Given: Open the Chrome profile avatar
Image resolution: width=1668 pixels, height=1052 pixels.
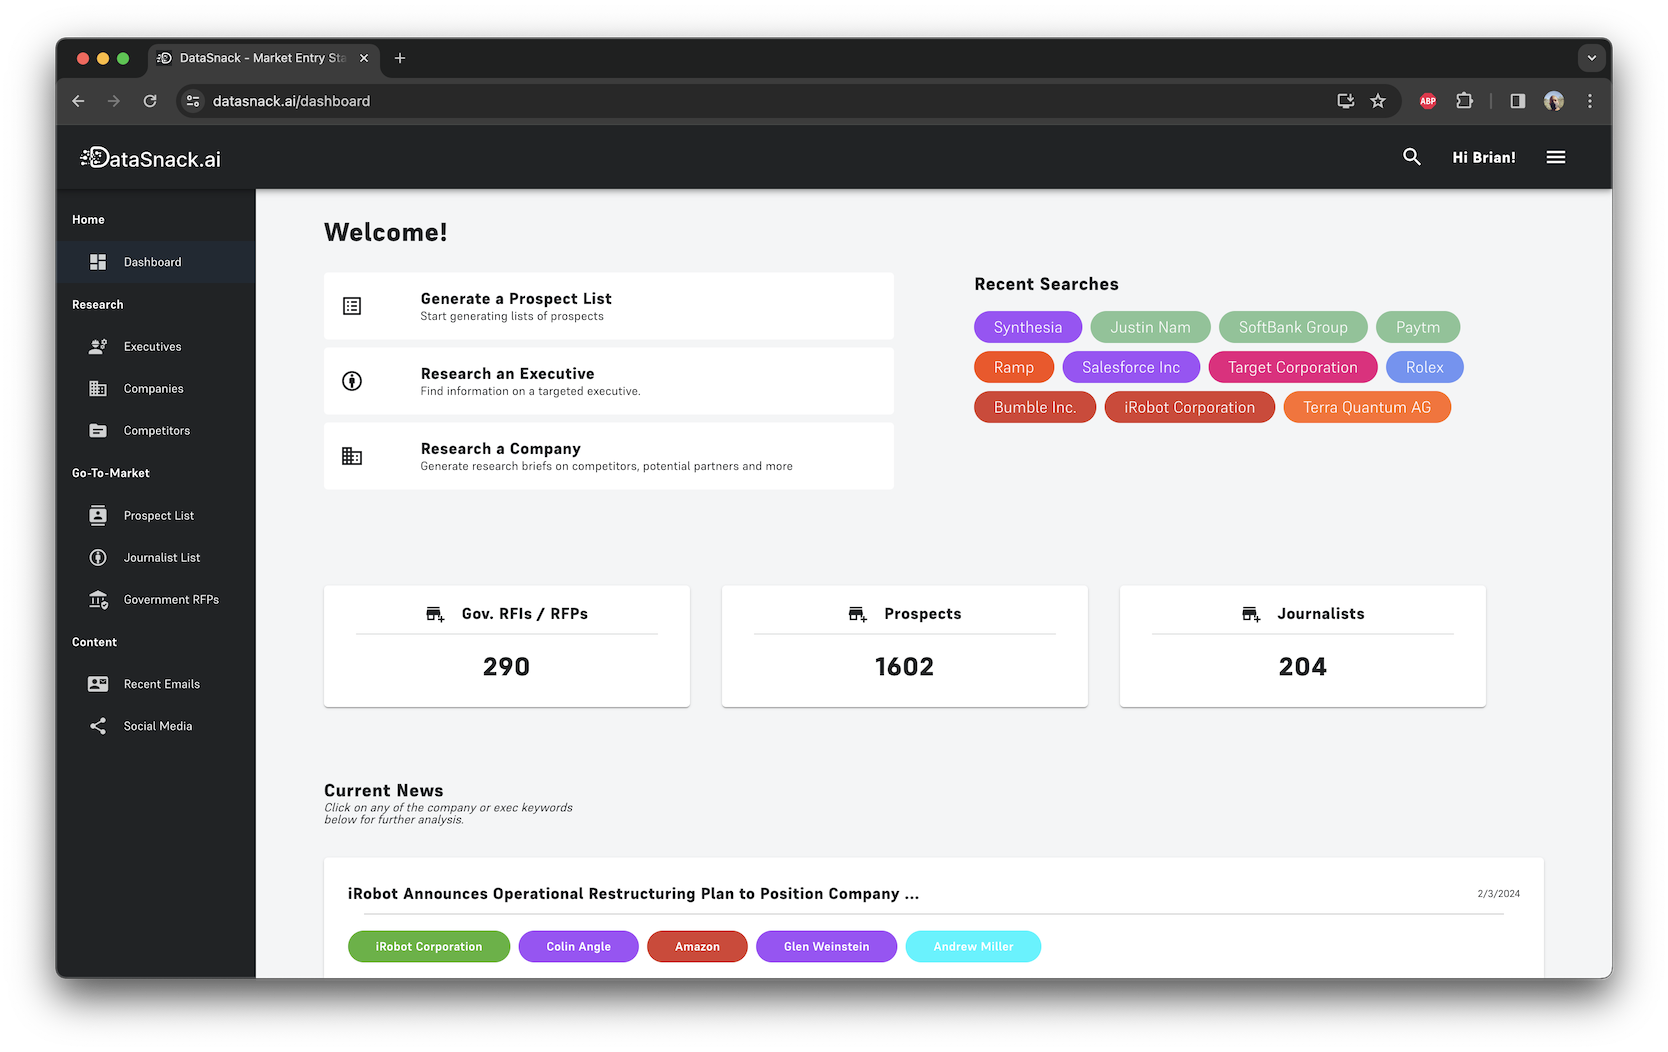Looking at the screenshot, I should (x=1554, y=101).
